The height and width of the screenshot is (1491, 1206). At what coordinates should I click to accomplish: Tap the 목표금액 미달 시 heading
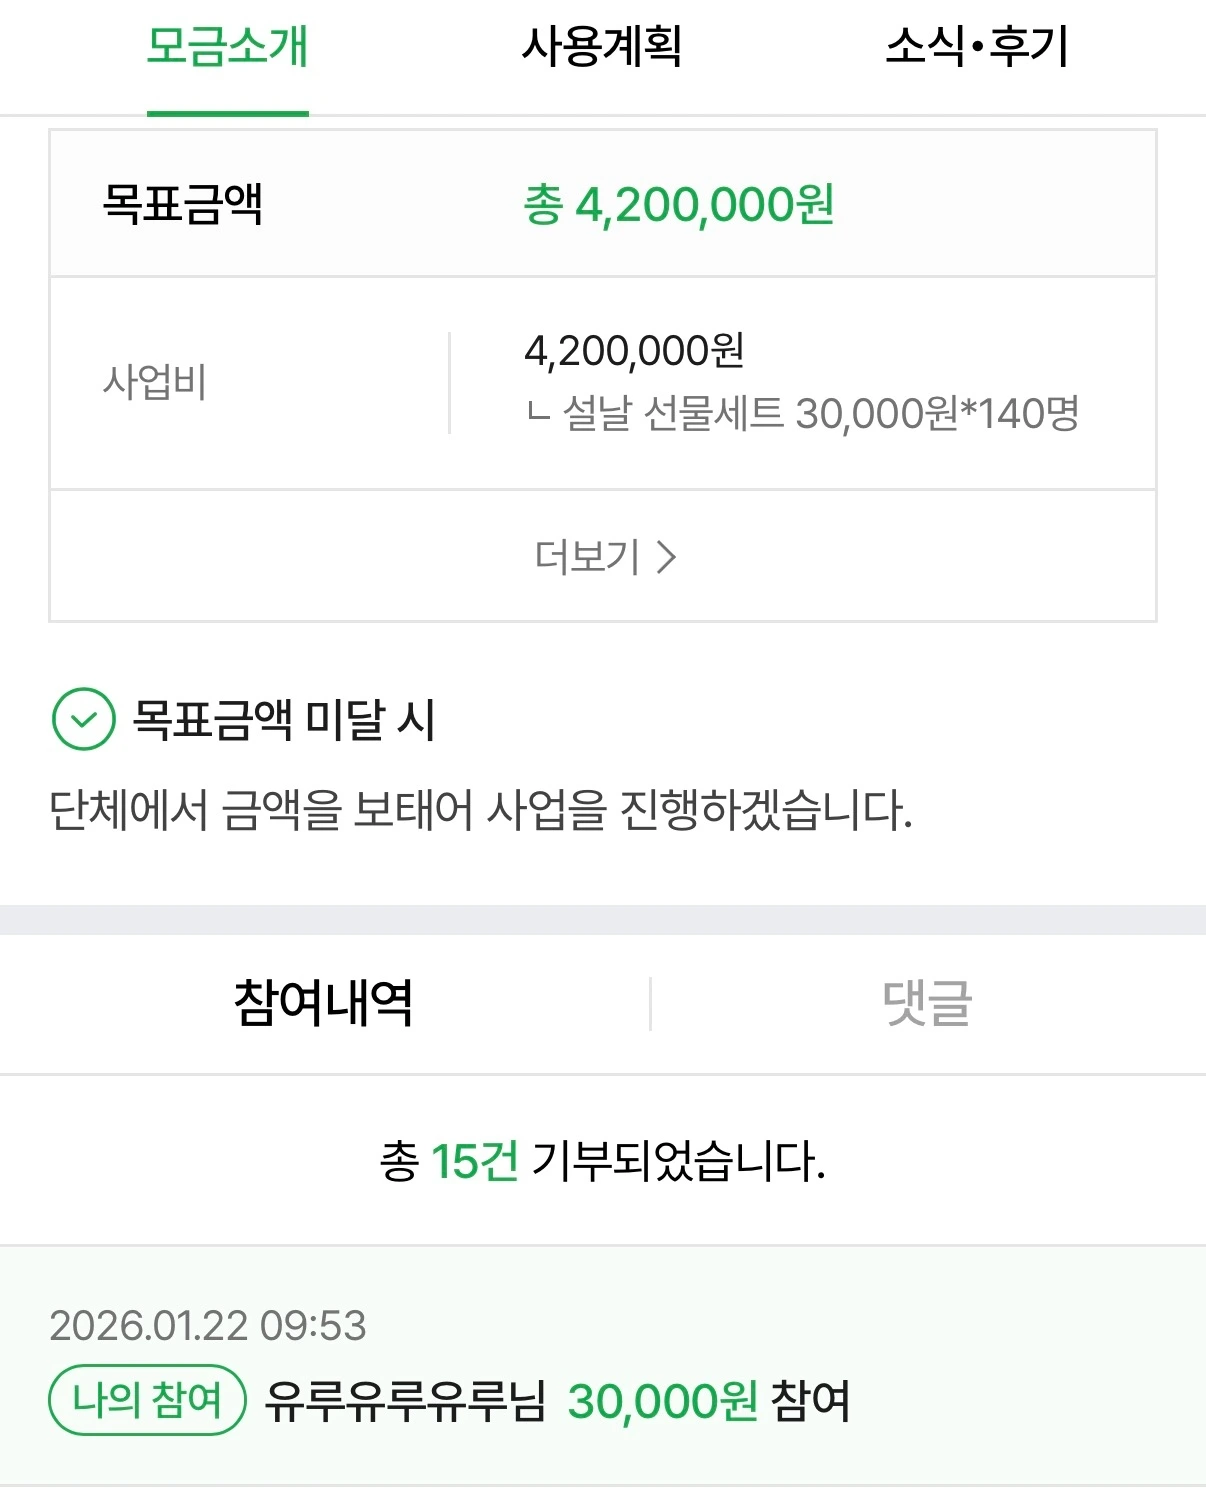(x=284, y=719)
